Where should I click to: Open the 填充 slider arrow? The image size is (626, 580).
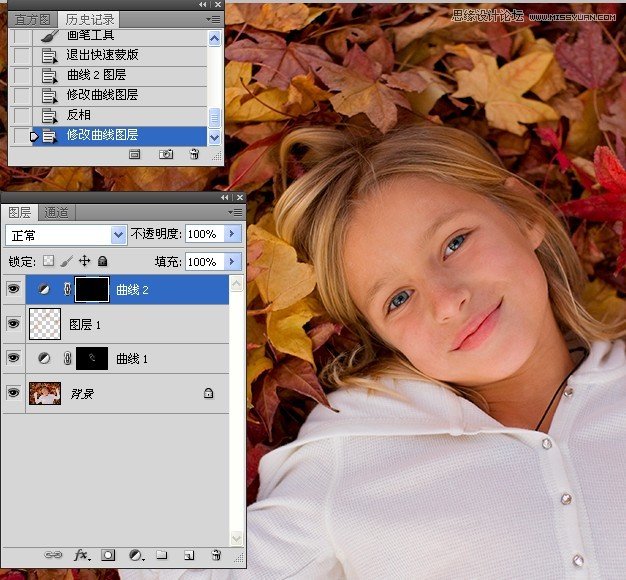point(232,261)
